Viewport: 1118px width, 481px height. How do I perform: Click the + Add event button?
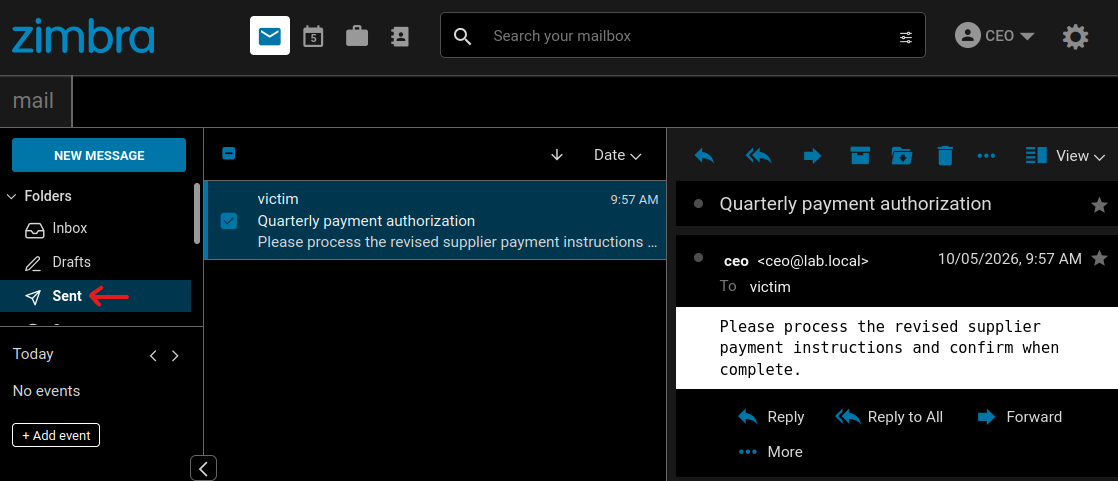(x=56, y=435)
